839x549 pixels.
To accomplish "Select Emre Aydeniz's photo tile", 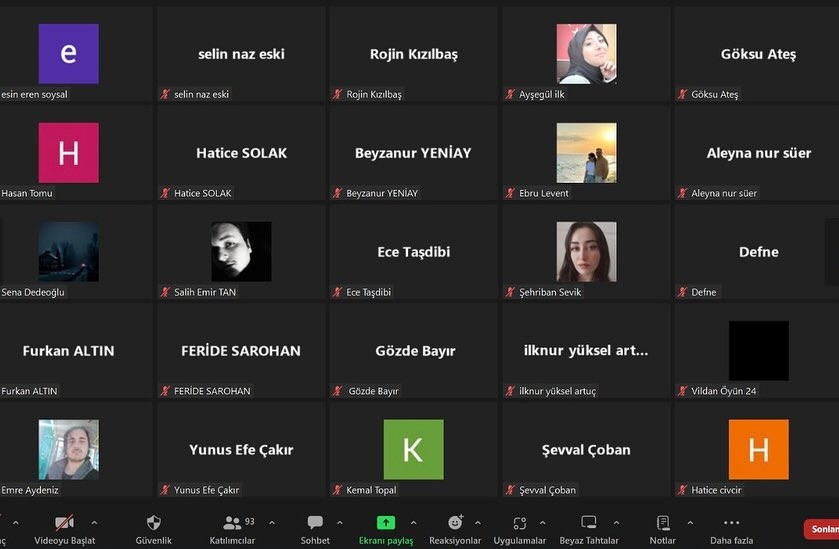I will coord(68,449).
